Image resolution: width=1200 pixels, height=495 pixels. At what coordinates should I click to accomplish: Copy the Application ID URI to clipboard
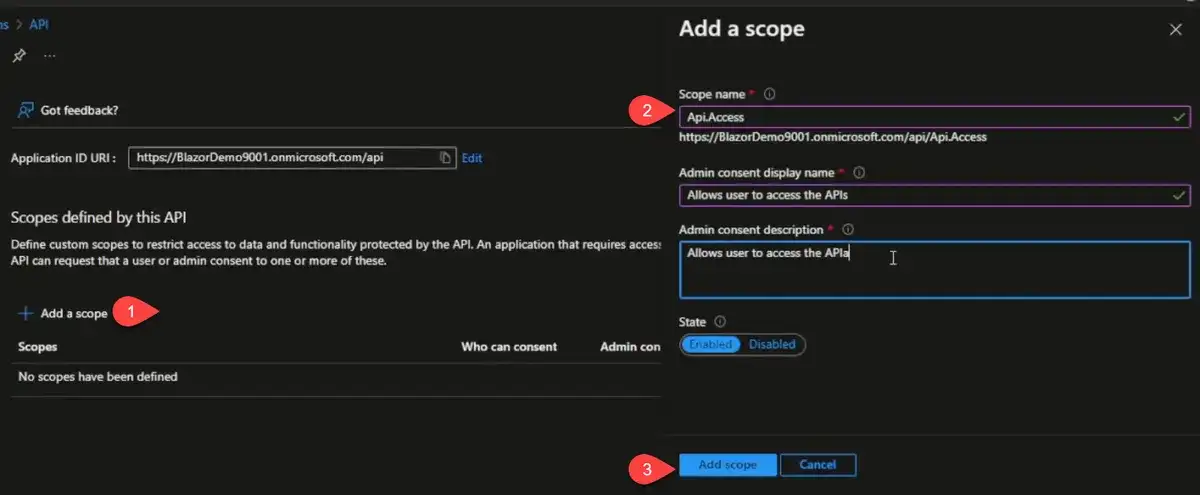click(x=445, y=158)
